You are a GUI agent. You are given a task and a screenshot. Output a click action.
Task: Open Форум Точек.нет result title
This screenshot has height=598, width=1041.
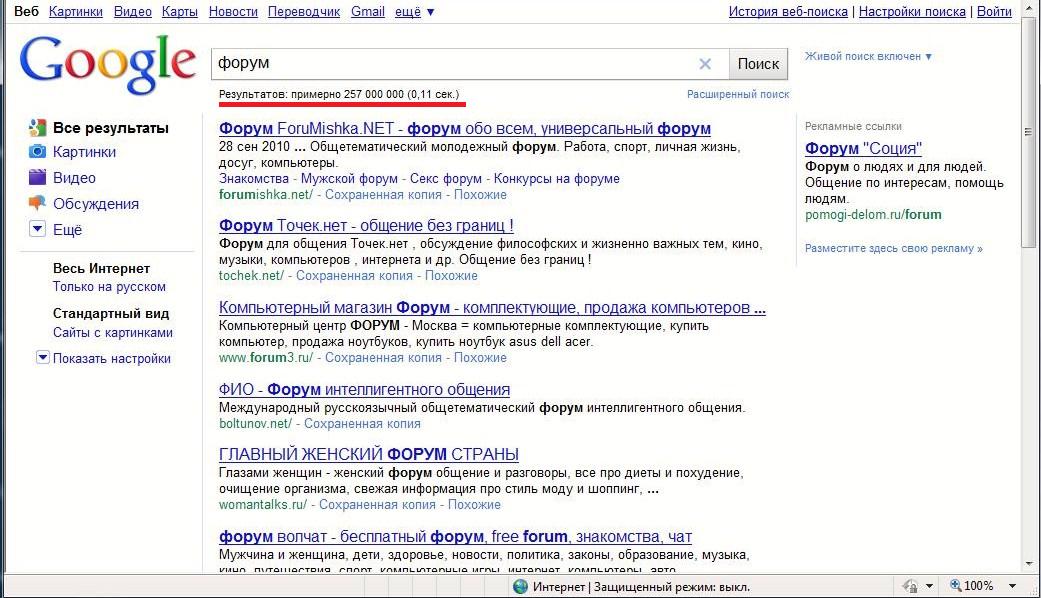tap(366, 226)
